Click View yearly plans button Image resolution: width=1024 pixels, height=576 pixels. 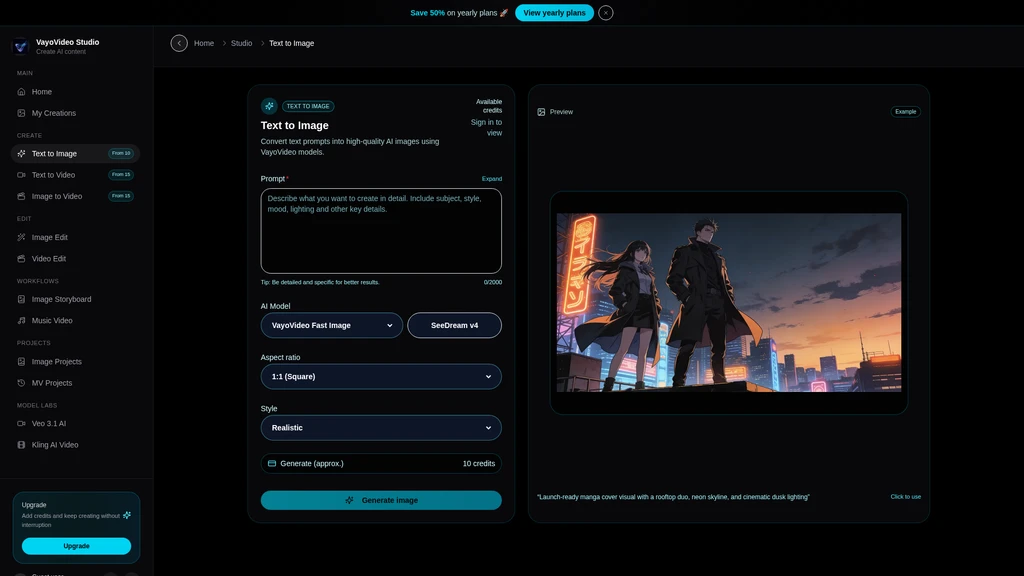pyautogui.click(x=554, y=13)
